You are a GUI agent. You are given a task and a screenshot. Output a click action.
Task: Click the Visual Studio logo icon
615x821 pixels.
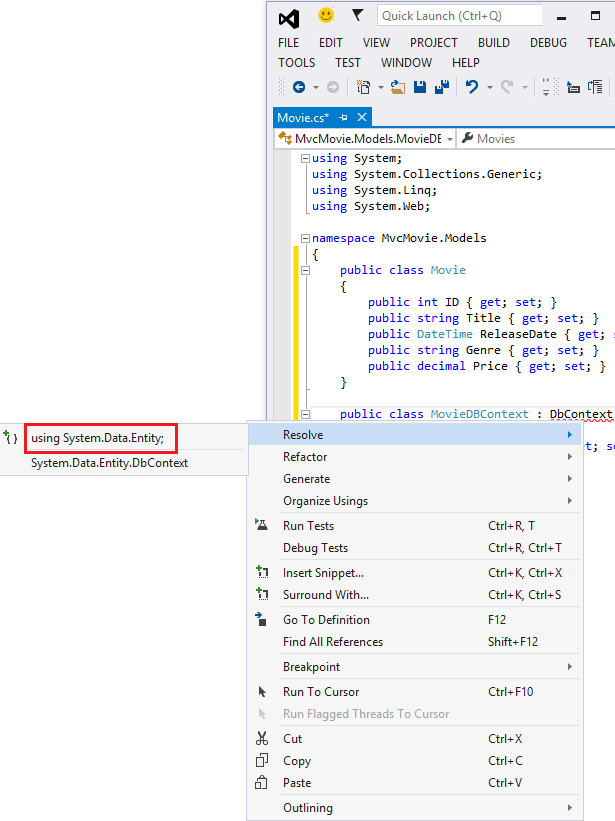[x=289, y=19]
